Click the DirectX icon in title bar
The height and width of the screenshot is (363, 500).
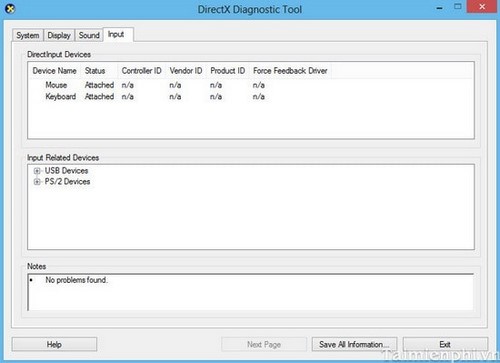point(10,9)
